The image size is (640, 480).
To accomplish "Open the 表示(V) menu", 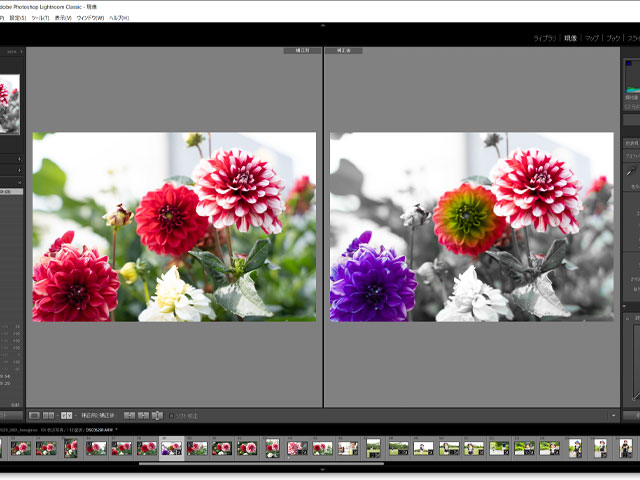I will pos(63,17).
